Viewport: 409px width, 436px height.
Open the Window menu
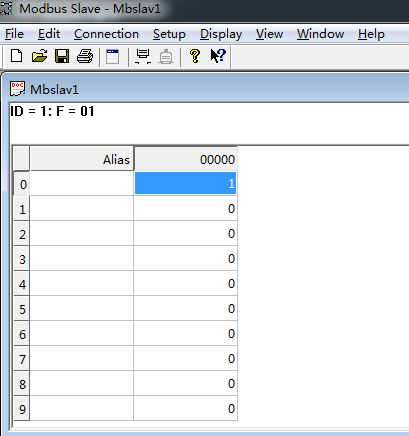click(x=320, y=34)
